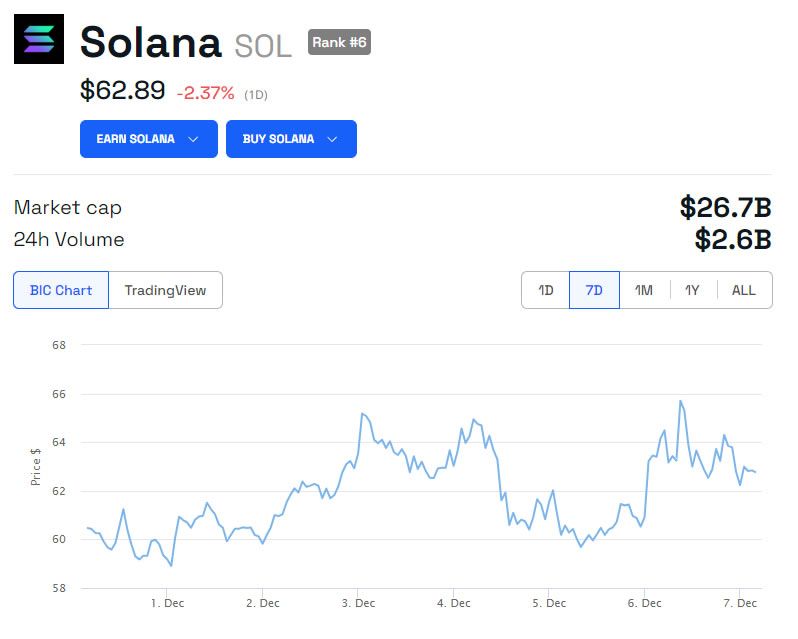Screen dimensions: 798x639
Task: Expand the Earn Solana dropdown chevron
Action: coord(194,139)
